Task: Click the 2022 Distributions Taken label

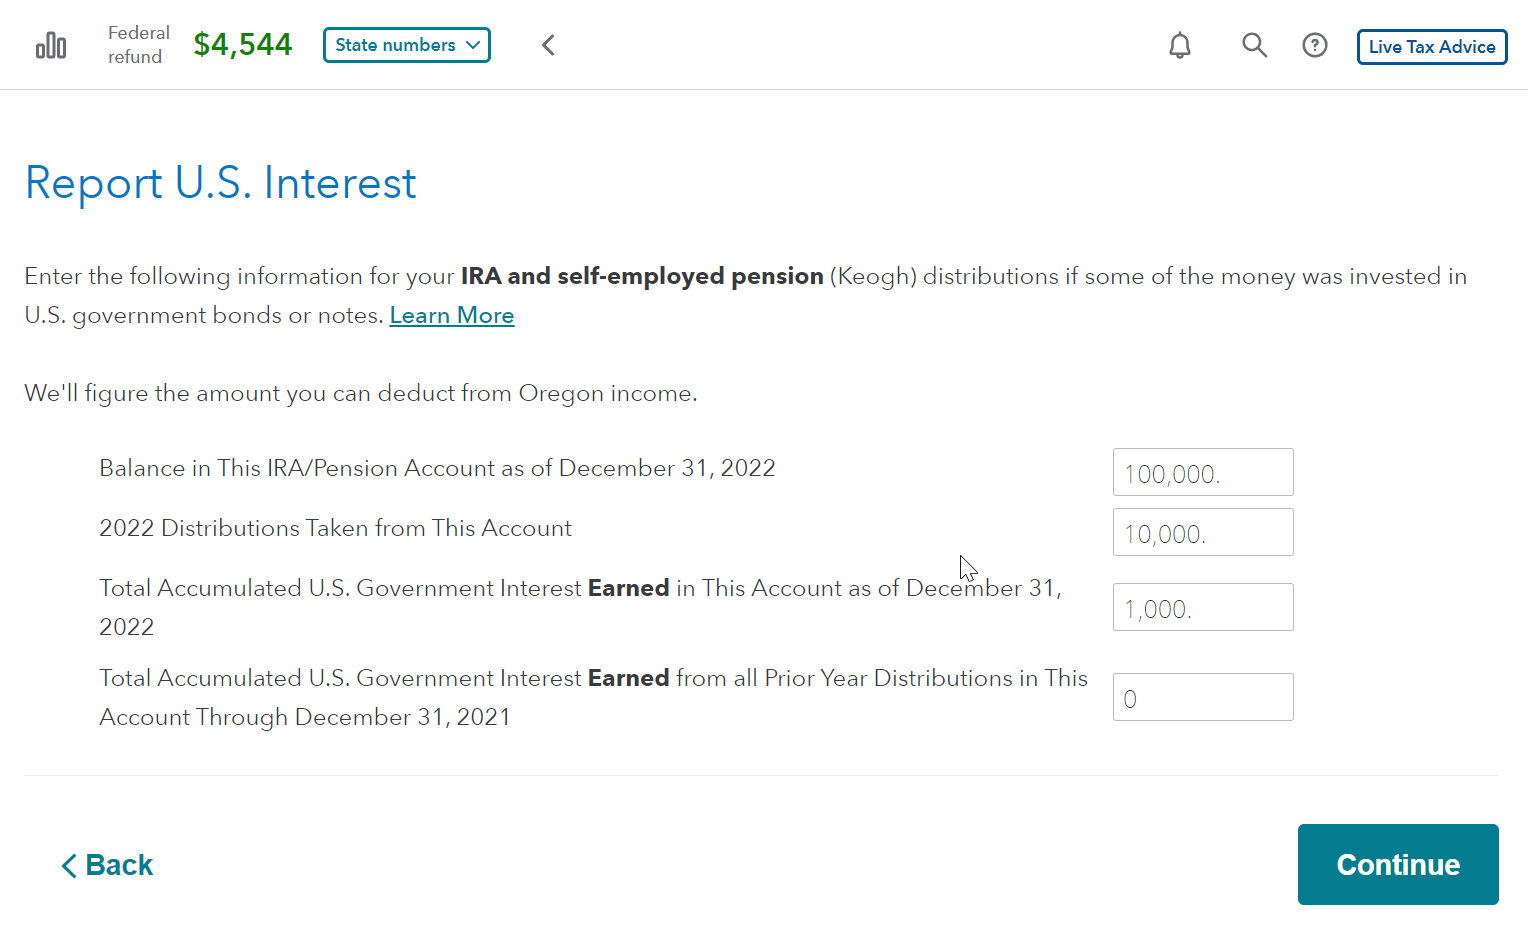Action: click(335, 528)
